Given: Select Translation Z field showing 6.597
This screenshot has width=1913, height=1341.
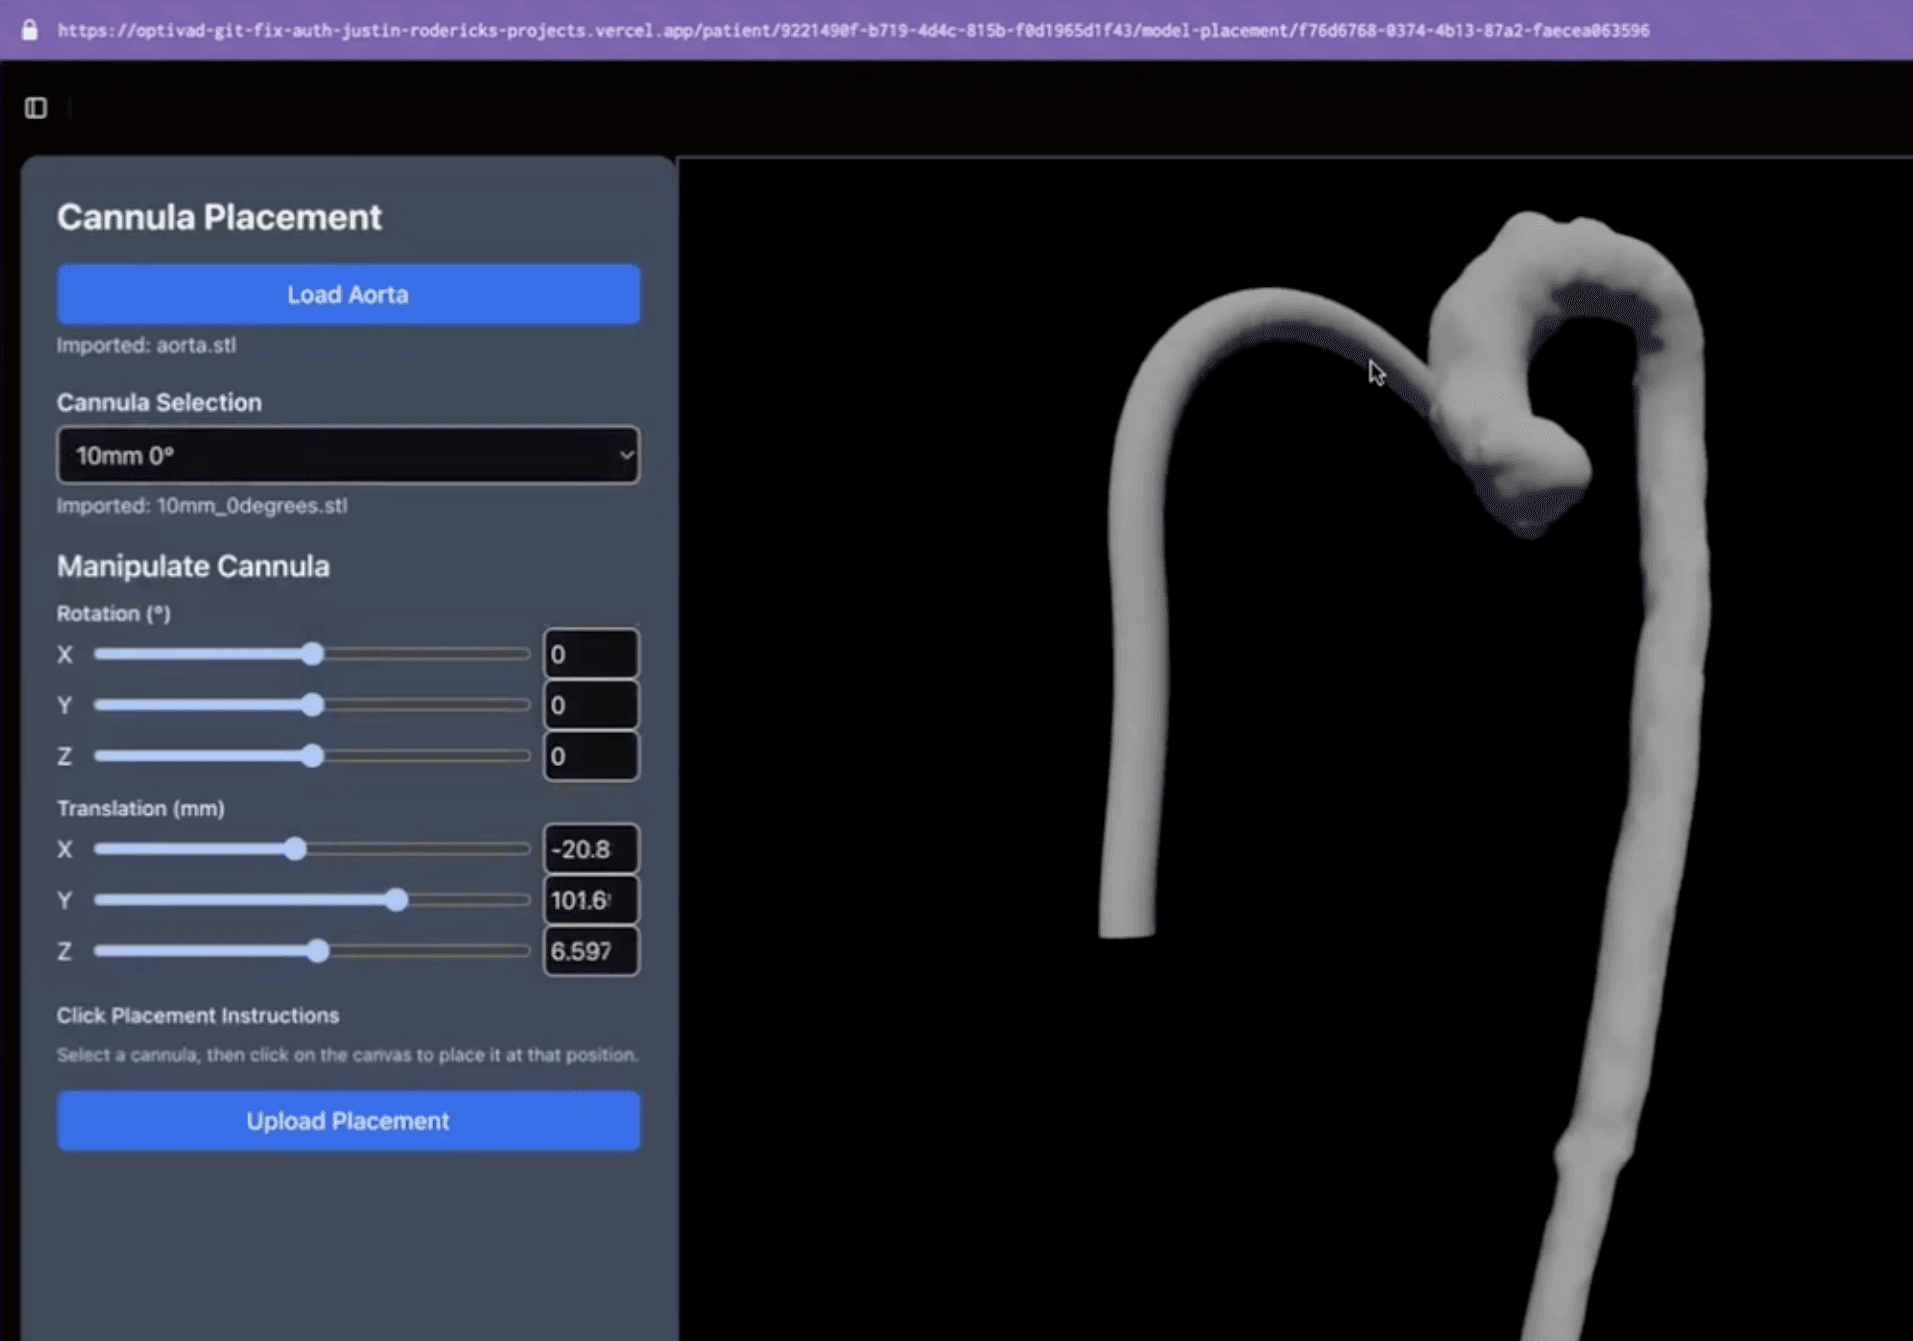Looking at the screenshot, I should point(590,951).
